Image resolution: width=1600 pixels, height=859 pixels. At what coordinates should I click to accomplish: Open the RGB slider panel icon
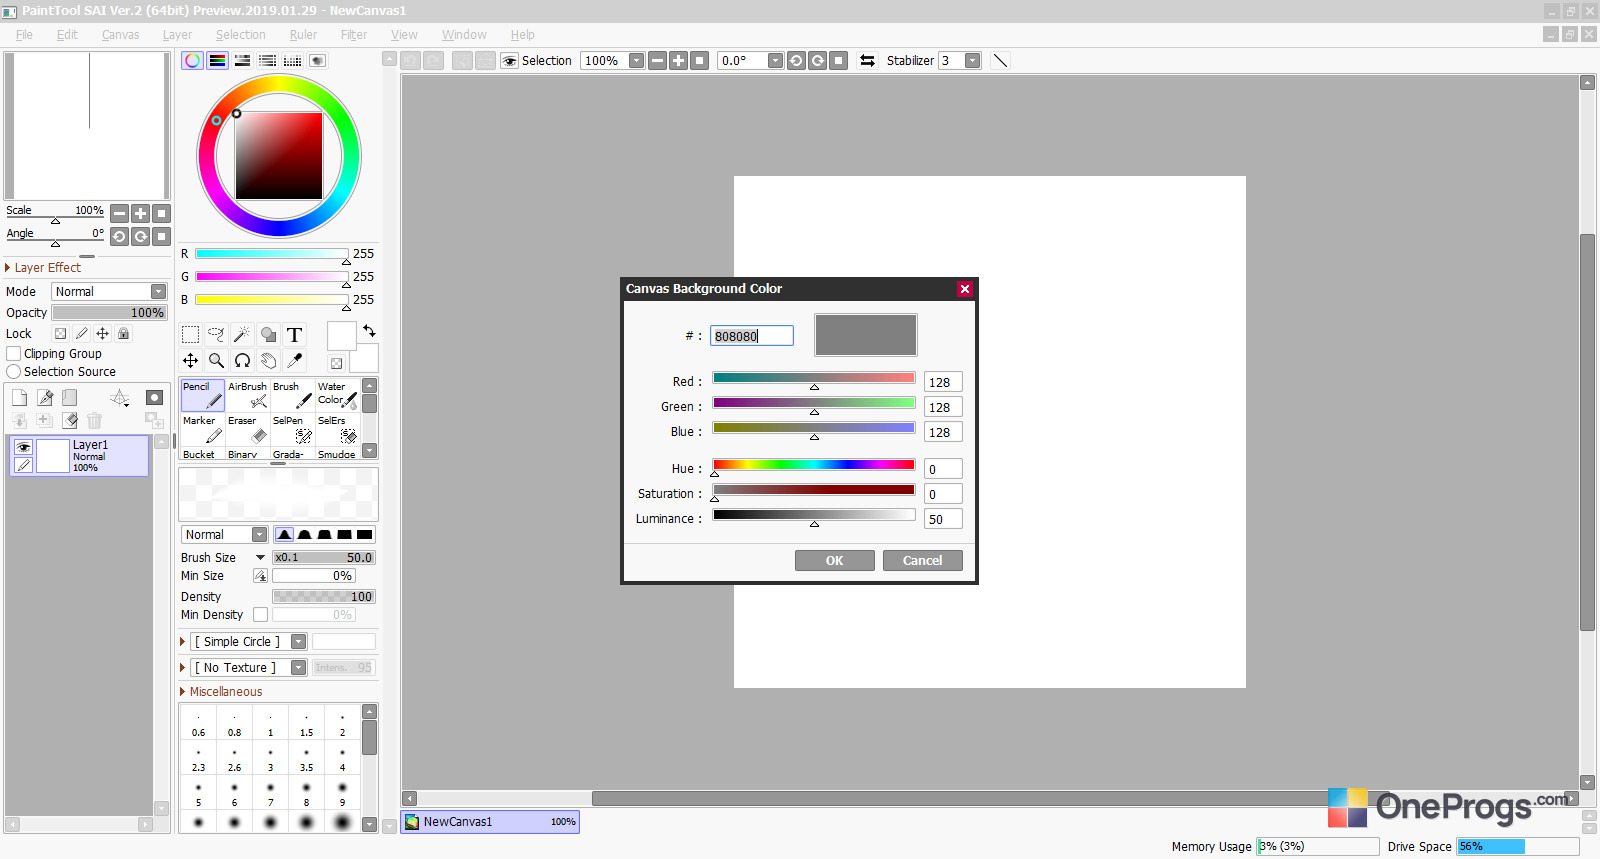click(x=217, y=61)
